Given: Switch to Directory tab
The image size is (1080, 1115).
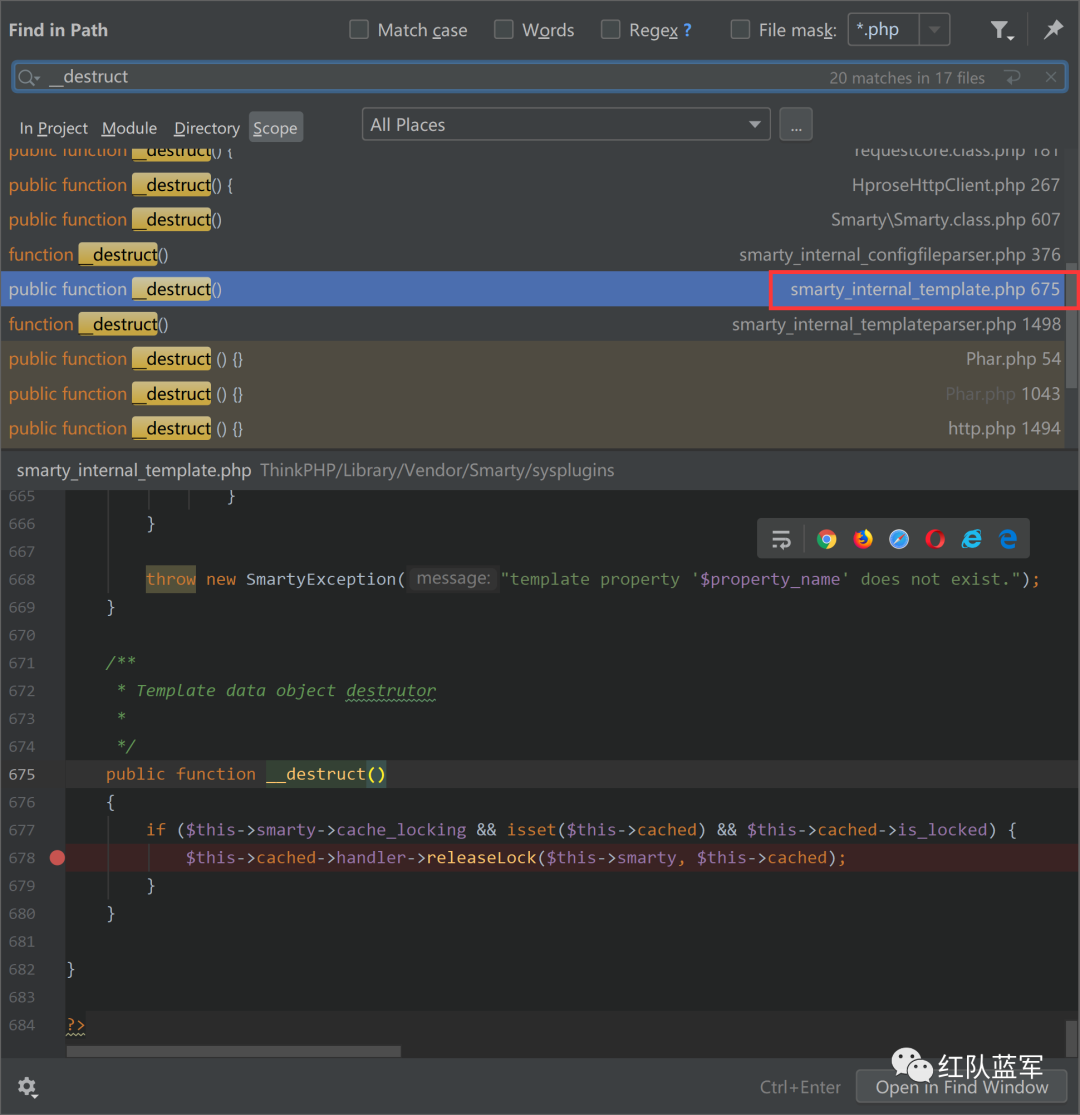Looking at the screenshot, I should click(x=207, y=128).
